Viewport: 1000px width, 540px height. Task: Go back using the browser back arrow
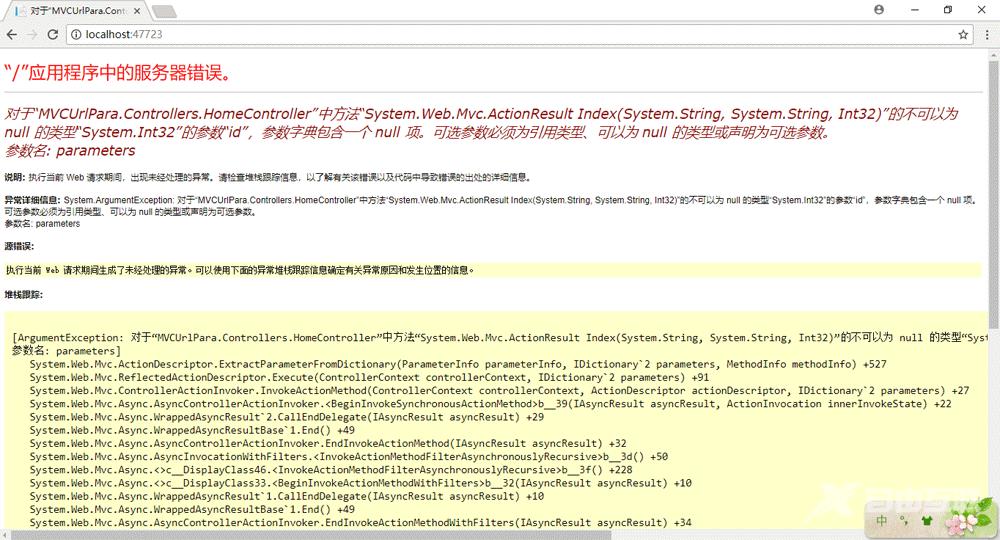(x=11, y=34)
